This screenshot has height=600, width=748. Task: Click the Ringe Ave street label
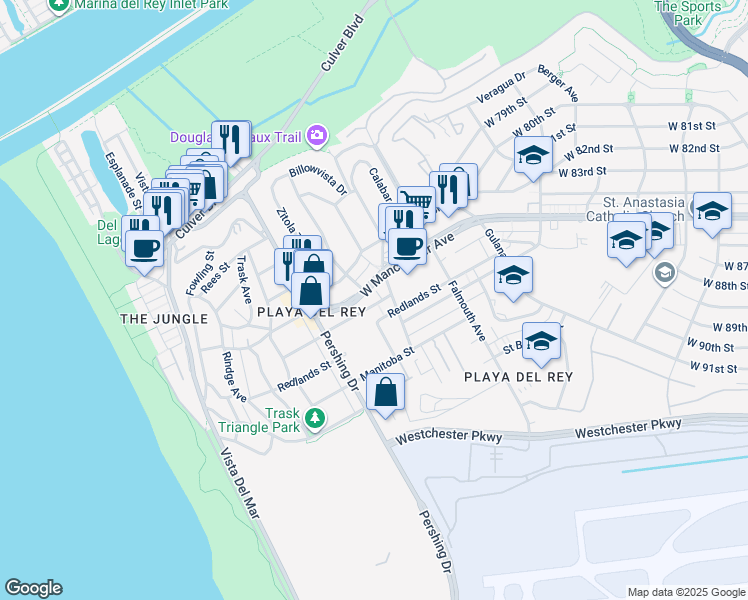(234, 377)
